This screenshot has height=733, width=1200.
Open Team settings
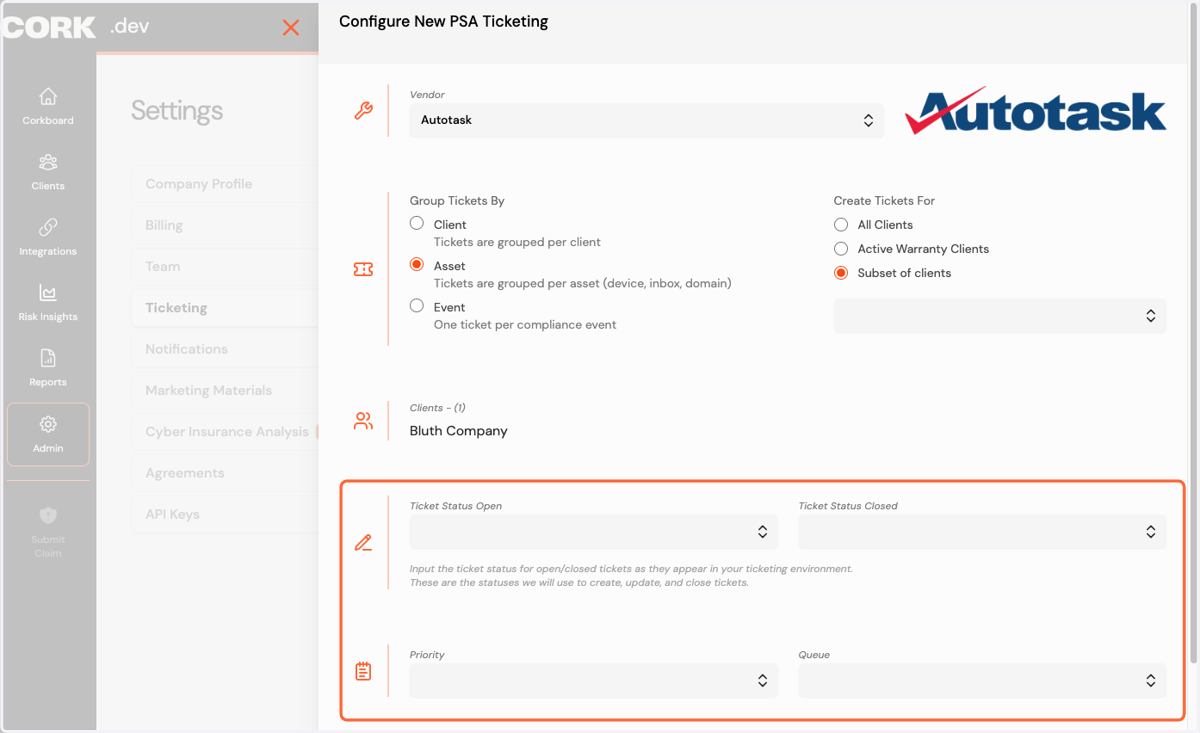click(163, 266)
